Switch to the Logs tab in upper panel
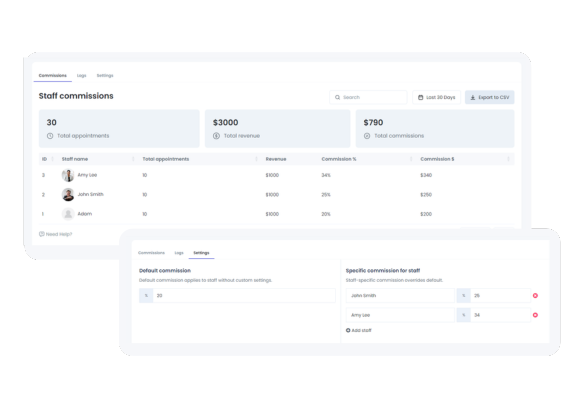The width and height of the screenshot is (584, 408). 82,76
